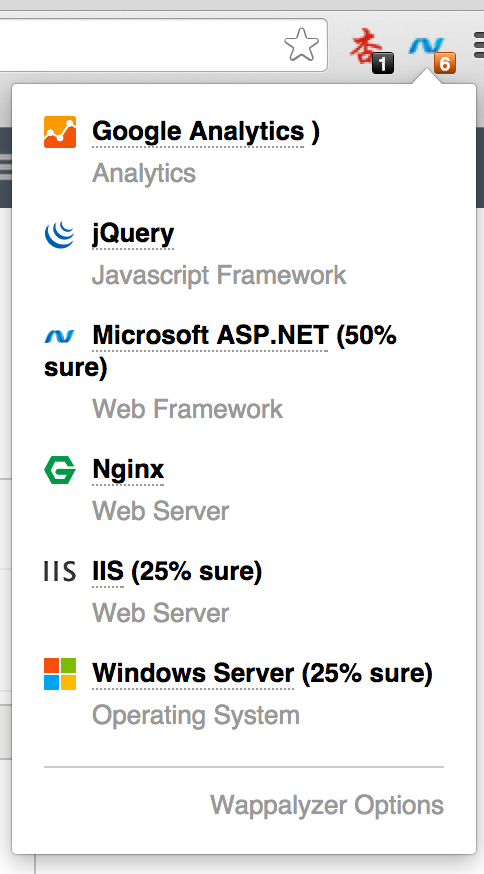Click the bookmark star in address bar

tap(302, 45)
